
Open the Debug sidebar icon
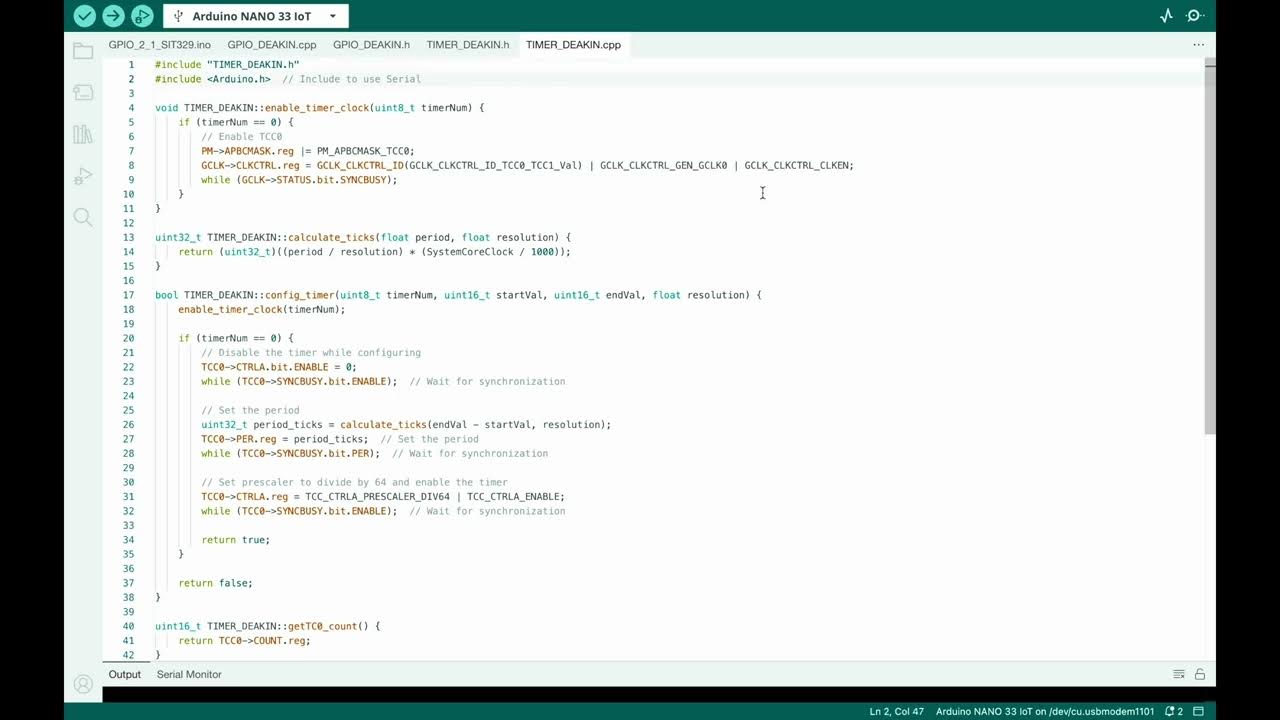point(83,176)
